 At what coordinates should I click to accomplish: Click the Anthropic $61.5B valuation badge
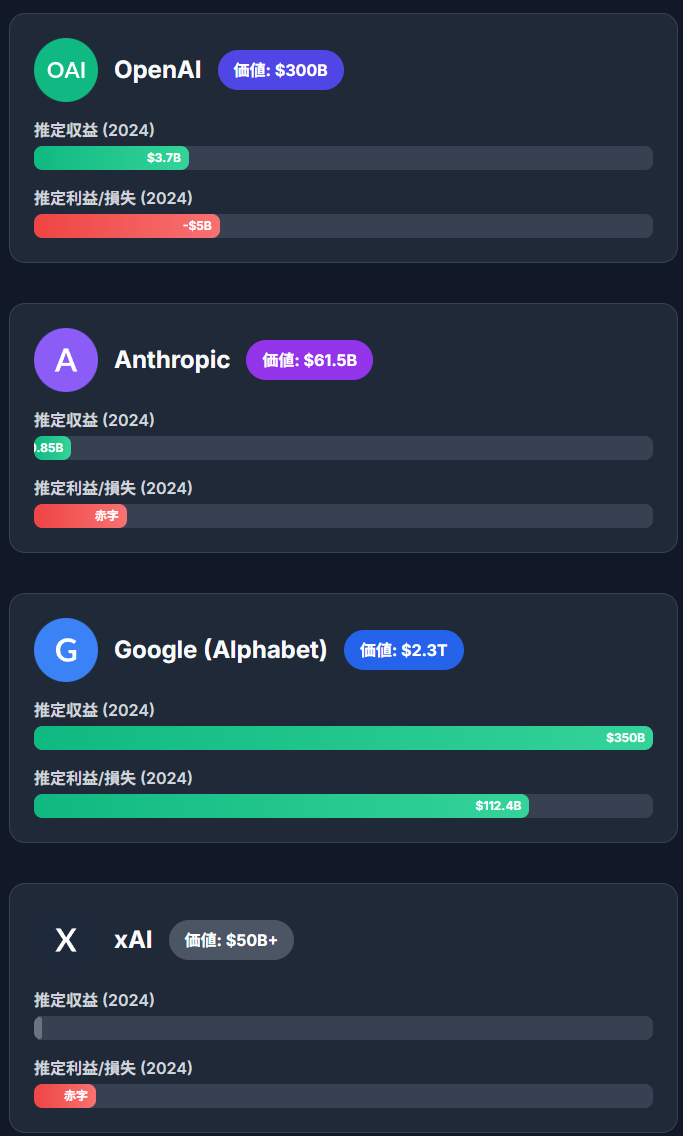click(x=309, y=360)
